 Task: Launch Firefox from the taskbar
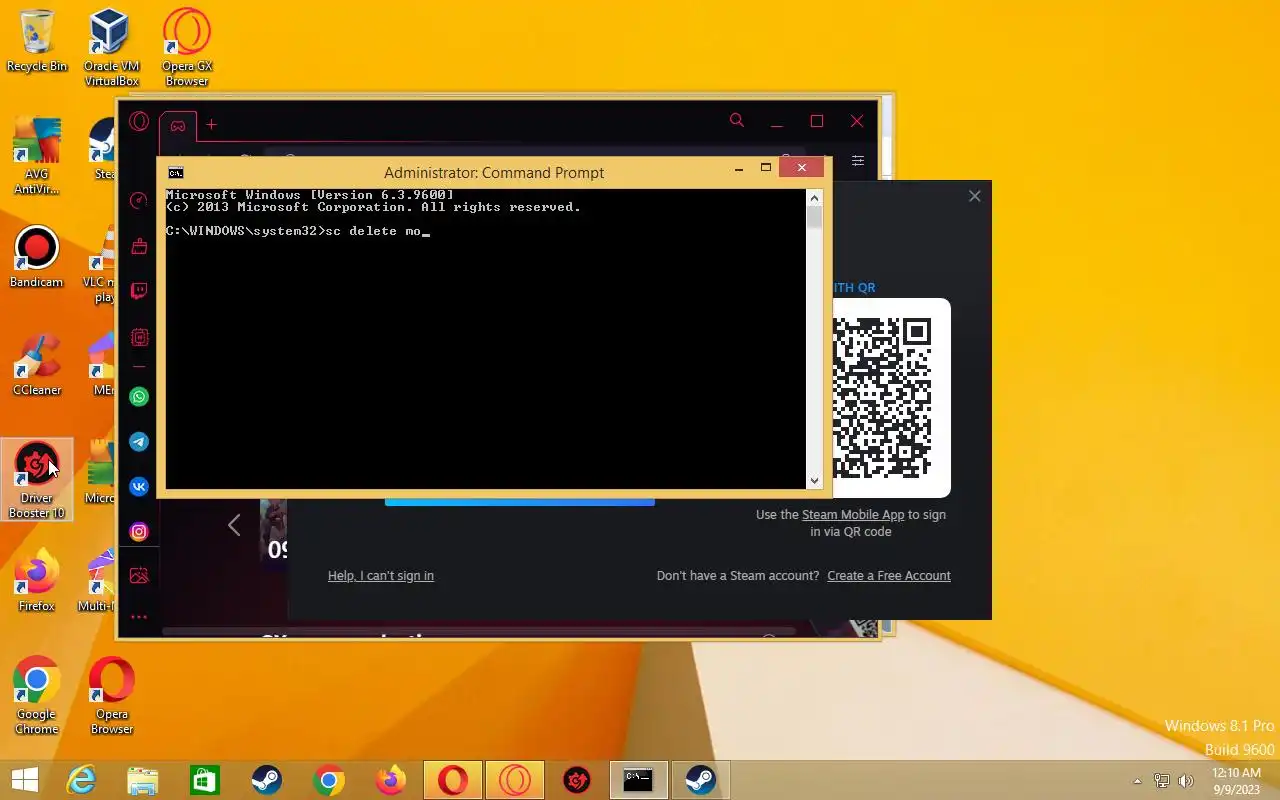point(391,780)
